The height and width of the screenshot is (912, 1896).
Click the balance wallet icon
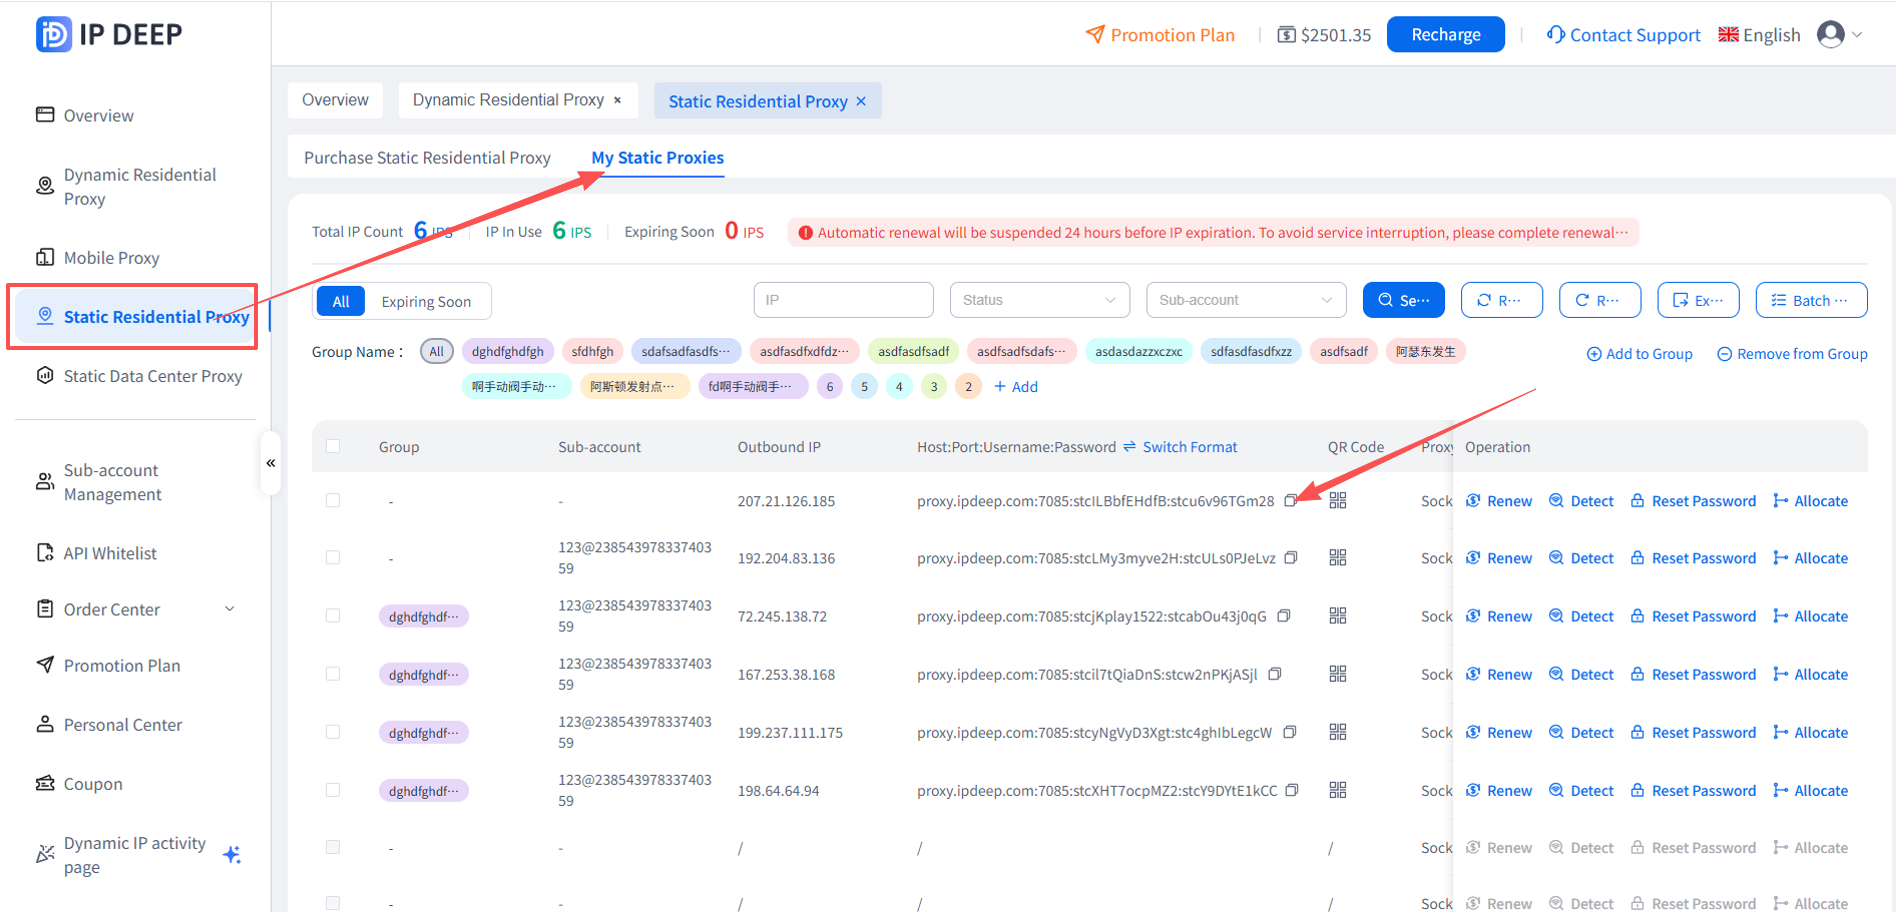1287,35
